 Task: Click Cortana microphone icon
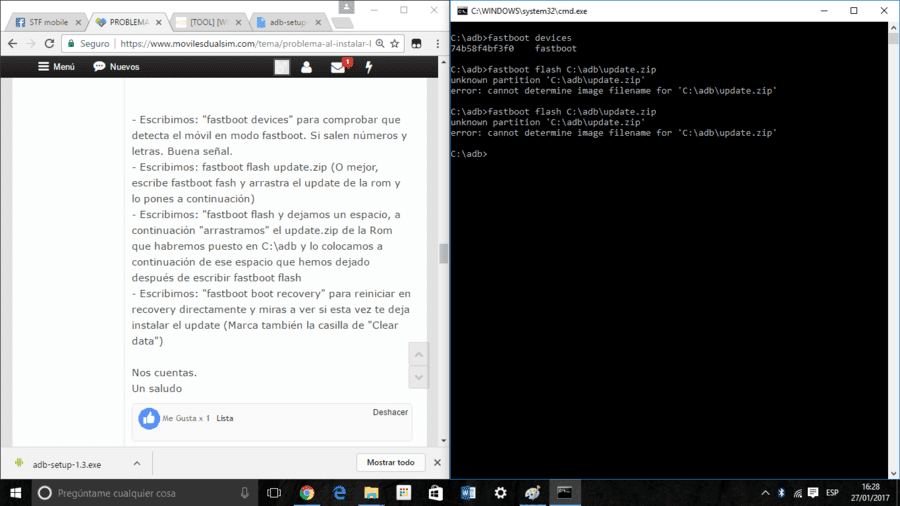point(245,493)
